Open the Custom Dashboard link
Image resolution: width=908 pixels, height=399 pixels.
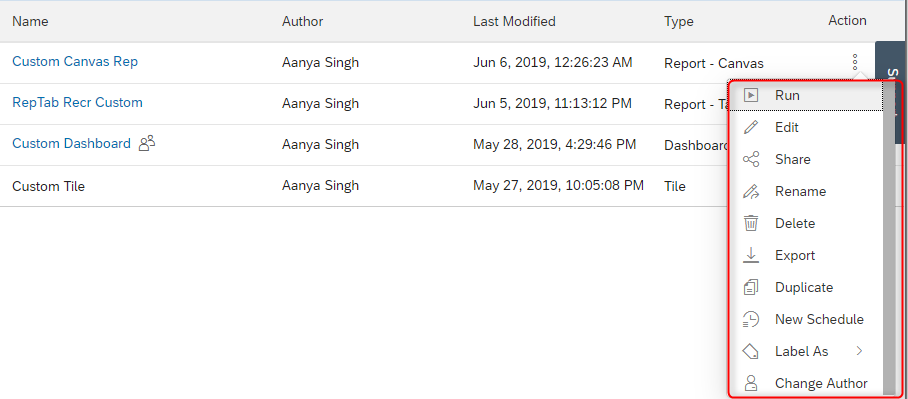coord(71,144)
